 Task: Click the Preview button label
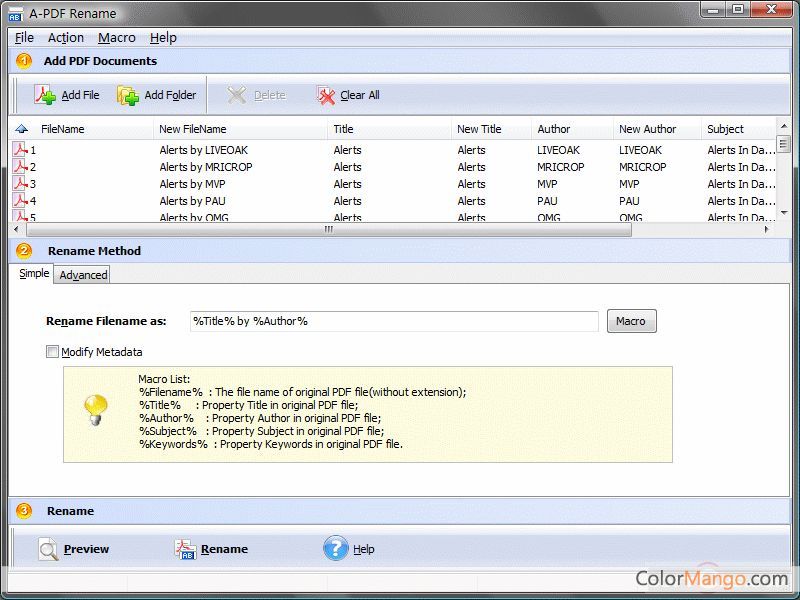click(86, 549)
